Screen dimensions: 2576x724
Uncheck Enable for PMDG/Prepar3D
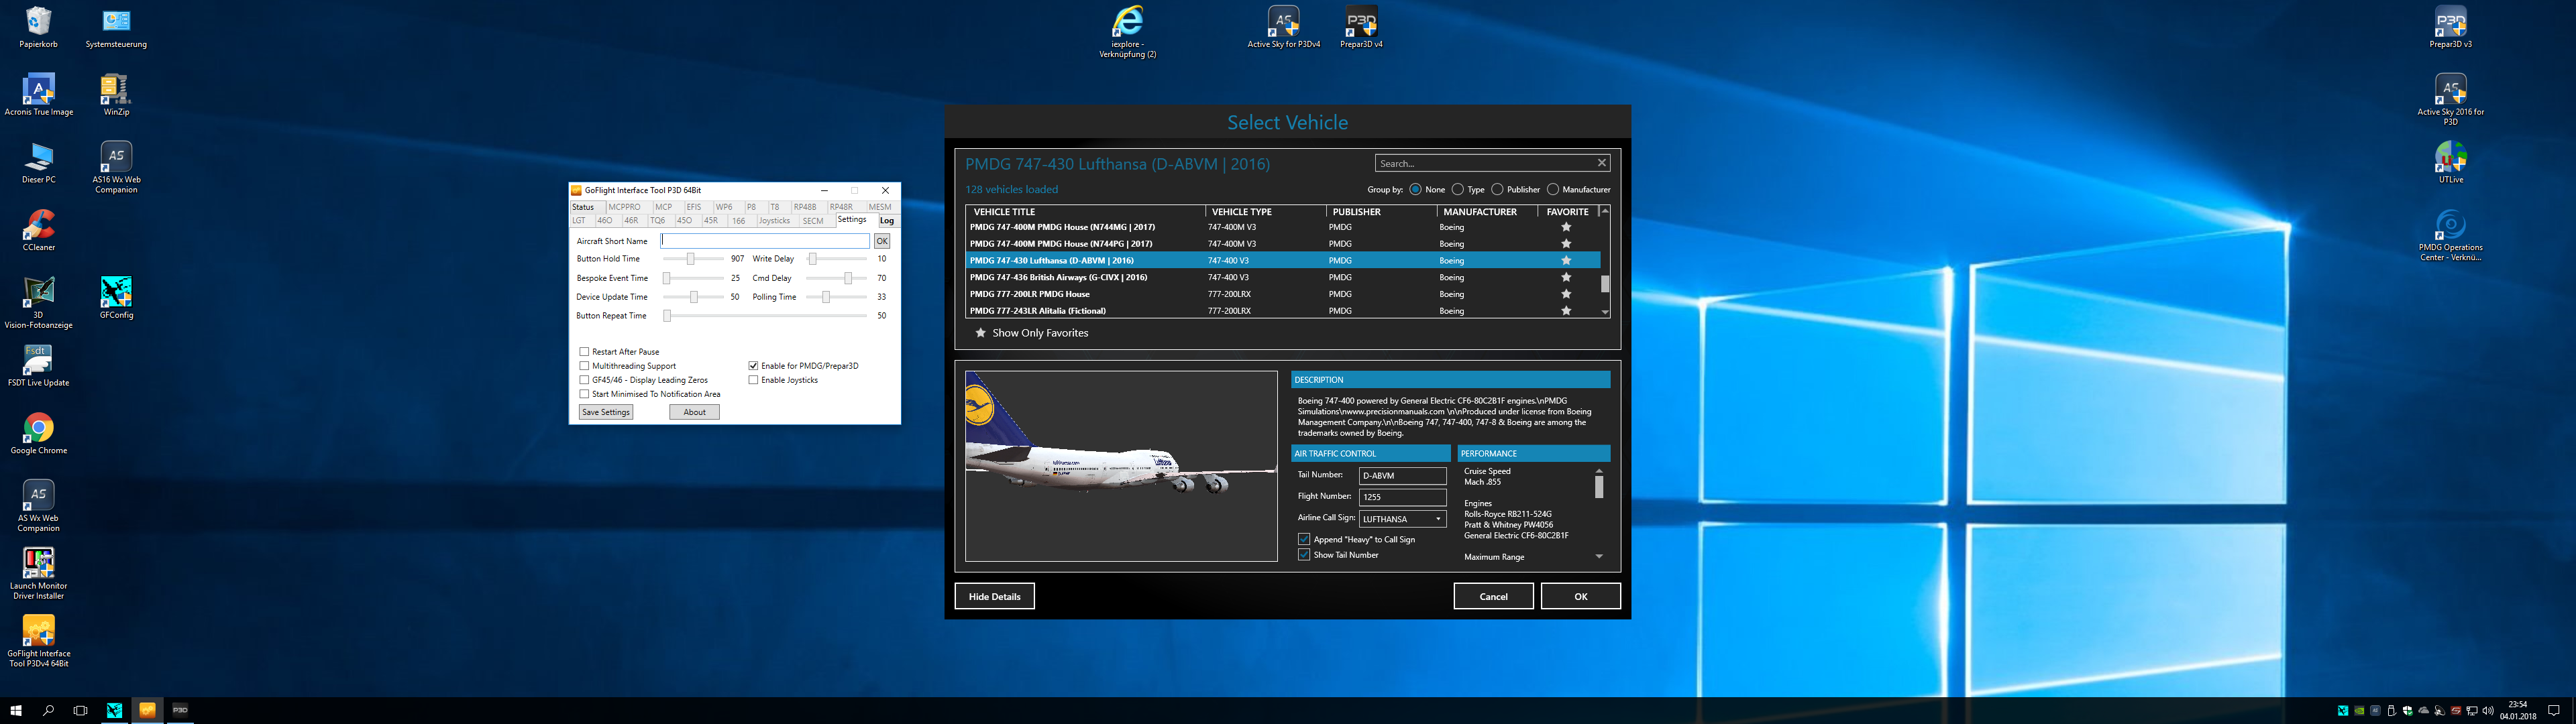(x=753, y=366)
